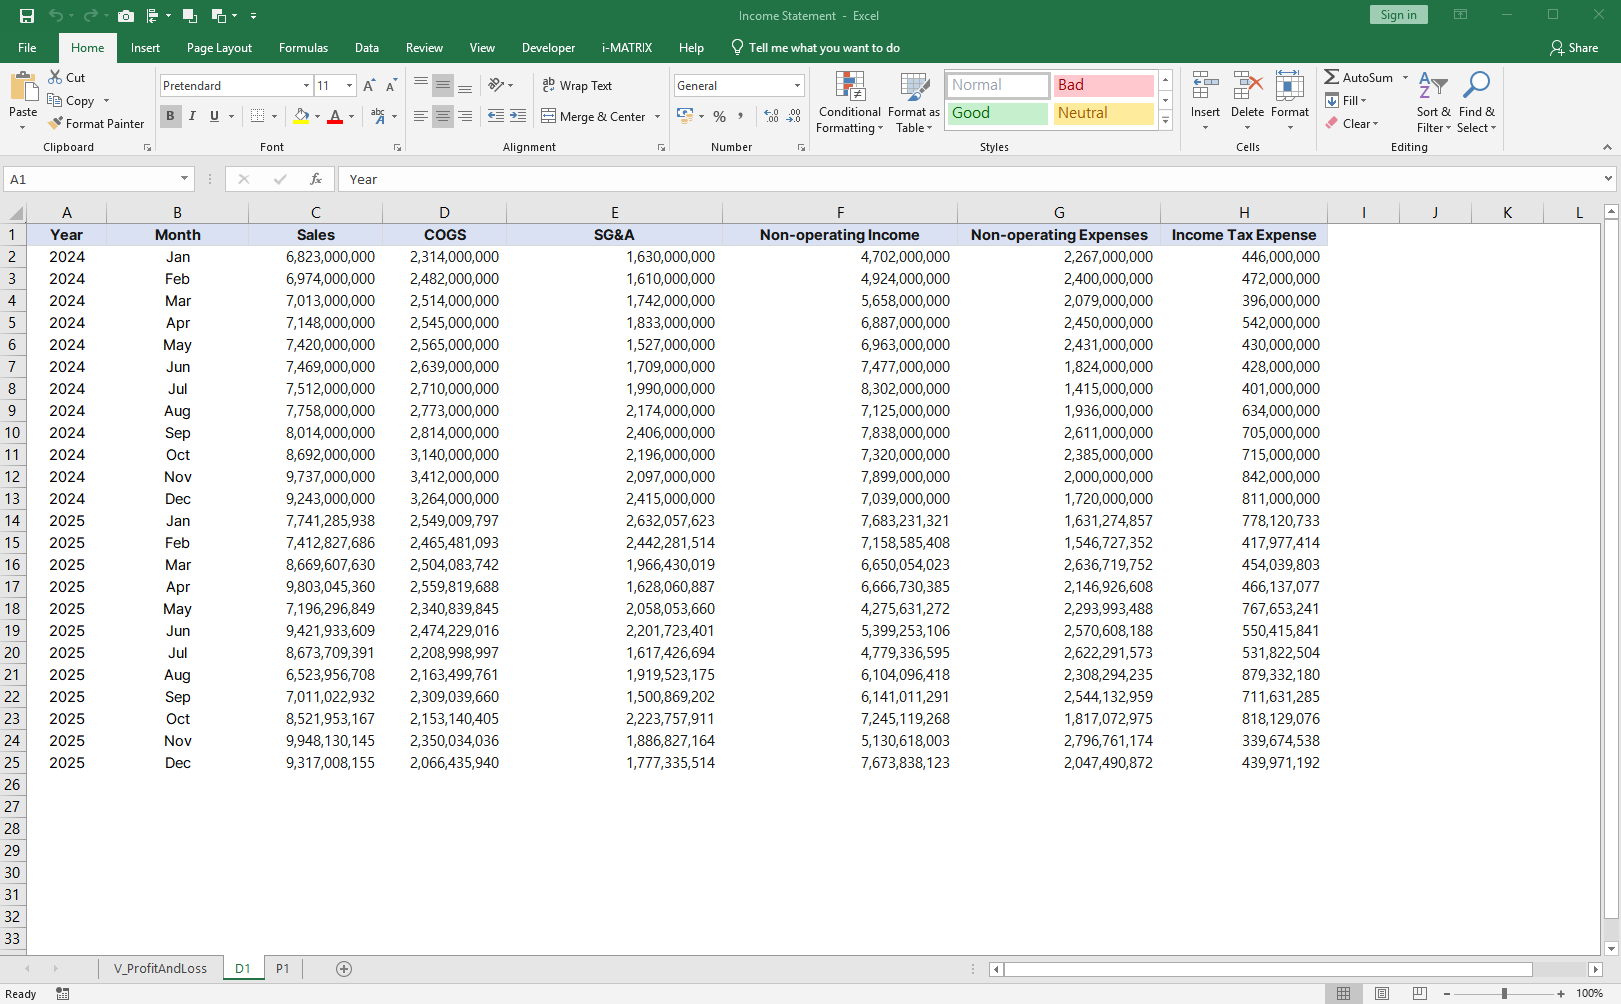Open the Name Box dropdown arrow
The width and height of the screenshot is (1621, 1004).
click(184, 179)
